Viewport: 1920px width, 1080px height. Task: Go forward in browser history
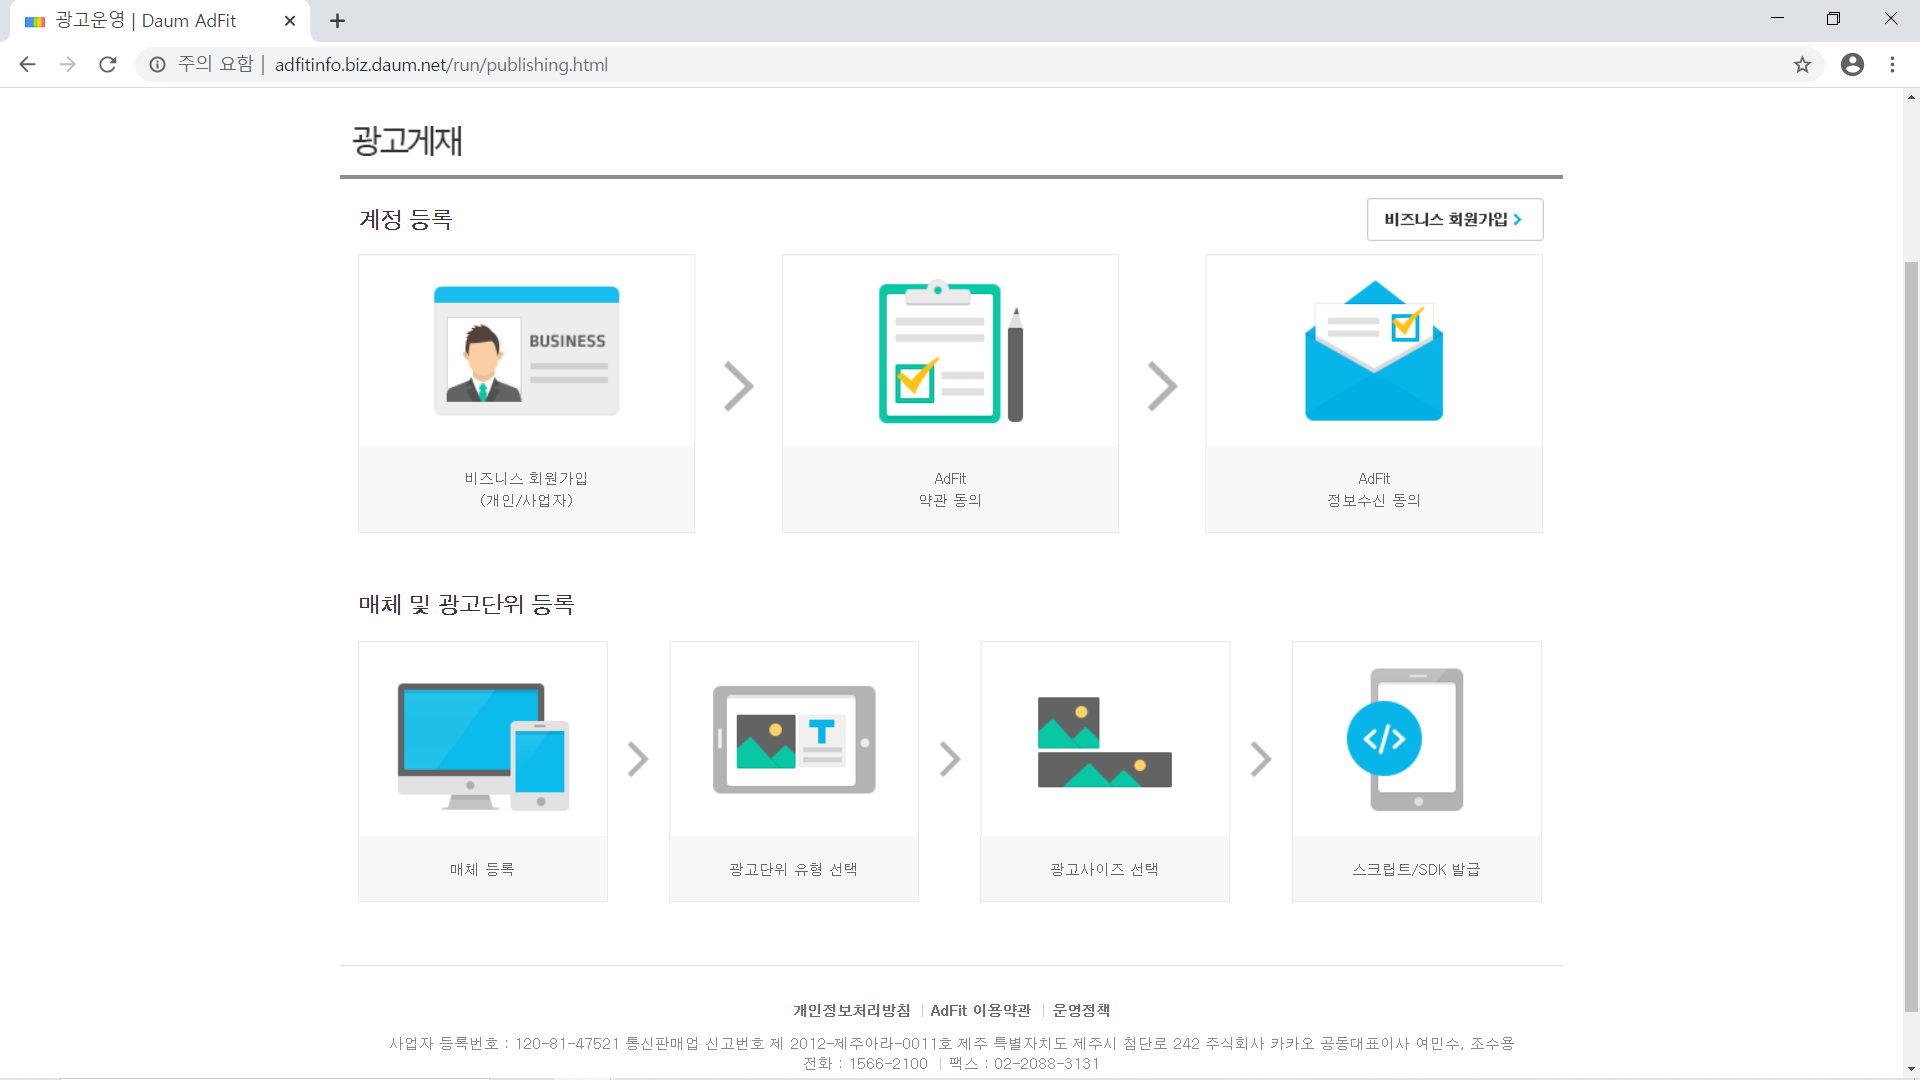pyautogui.click(x=67, y=65)
